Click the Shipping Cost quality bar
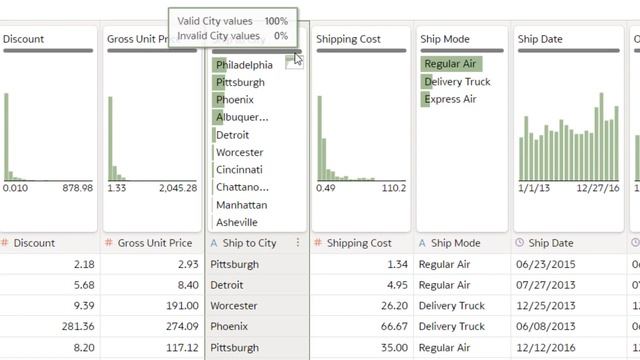 point(362,51)
